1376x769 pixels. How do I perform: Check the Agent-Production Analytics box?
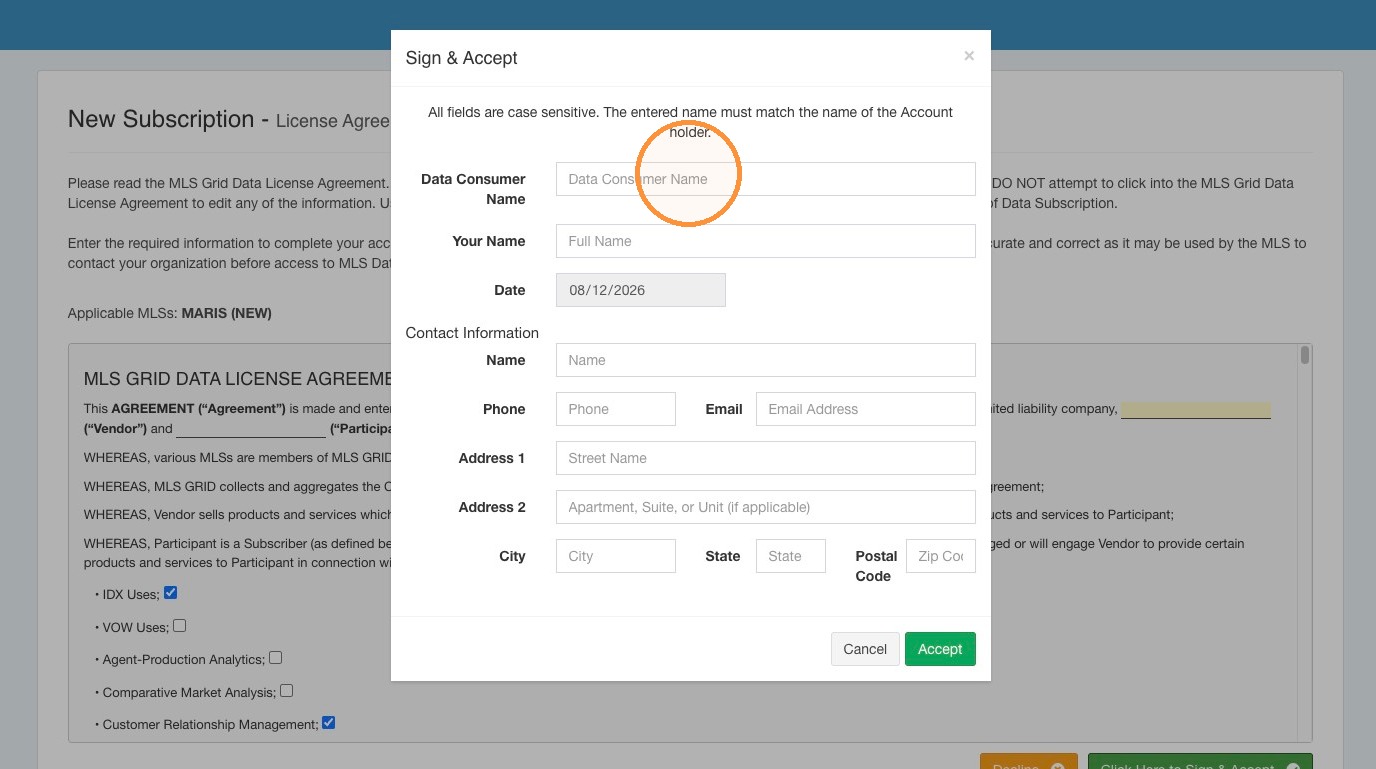tap(275, 658)
